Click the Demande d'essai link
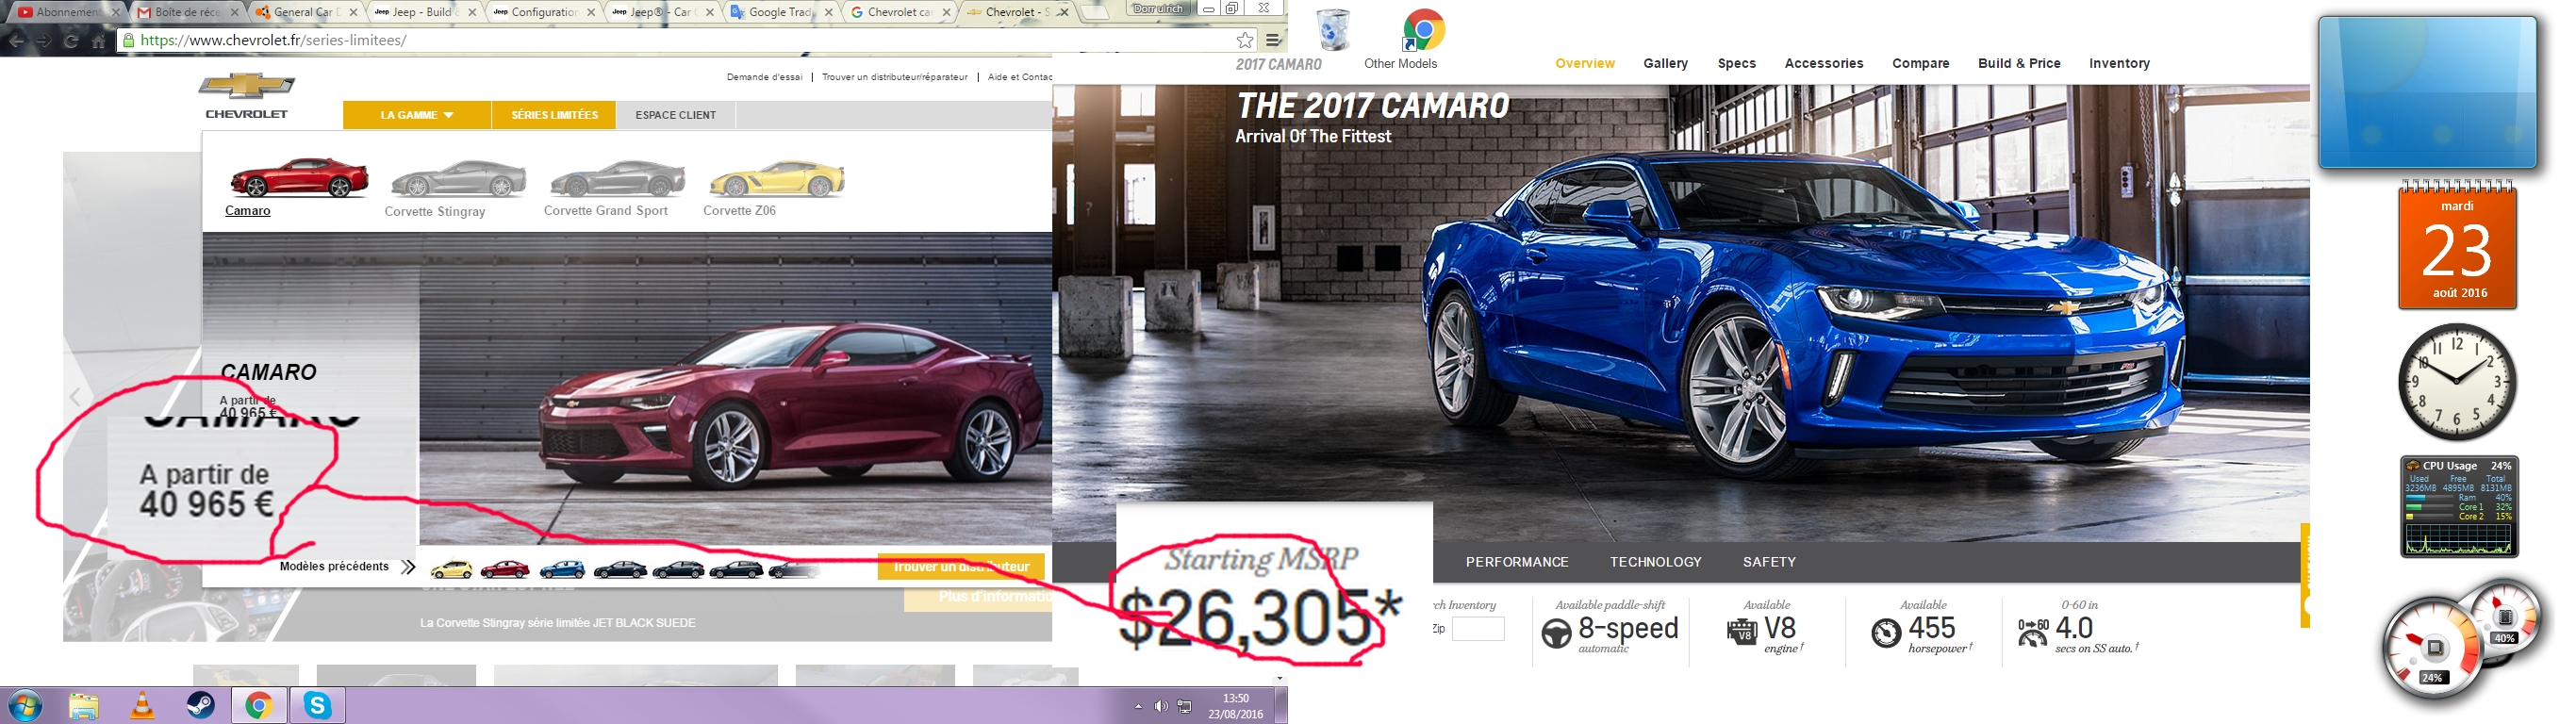This screenshot has height=724, width=2576. tap(764, 77)
